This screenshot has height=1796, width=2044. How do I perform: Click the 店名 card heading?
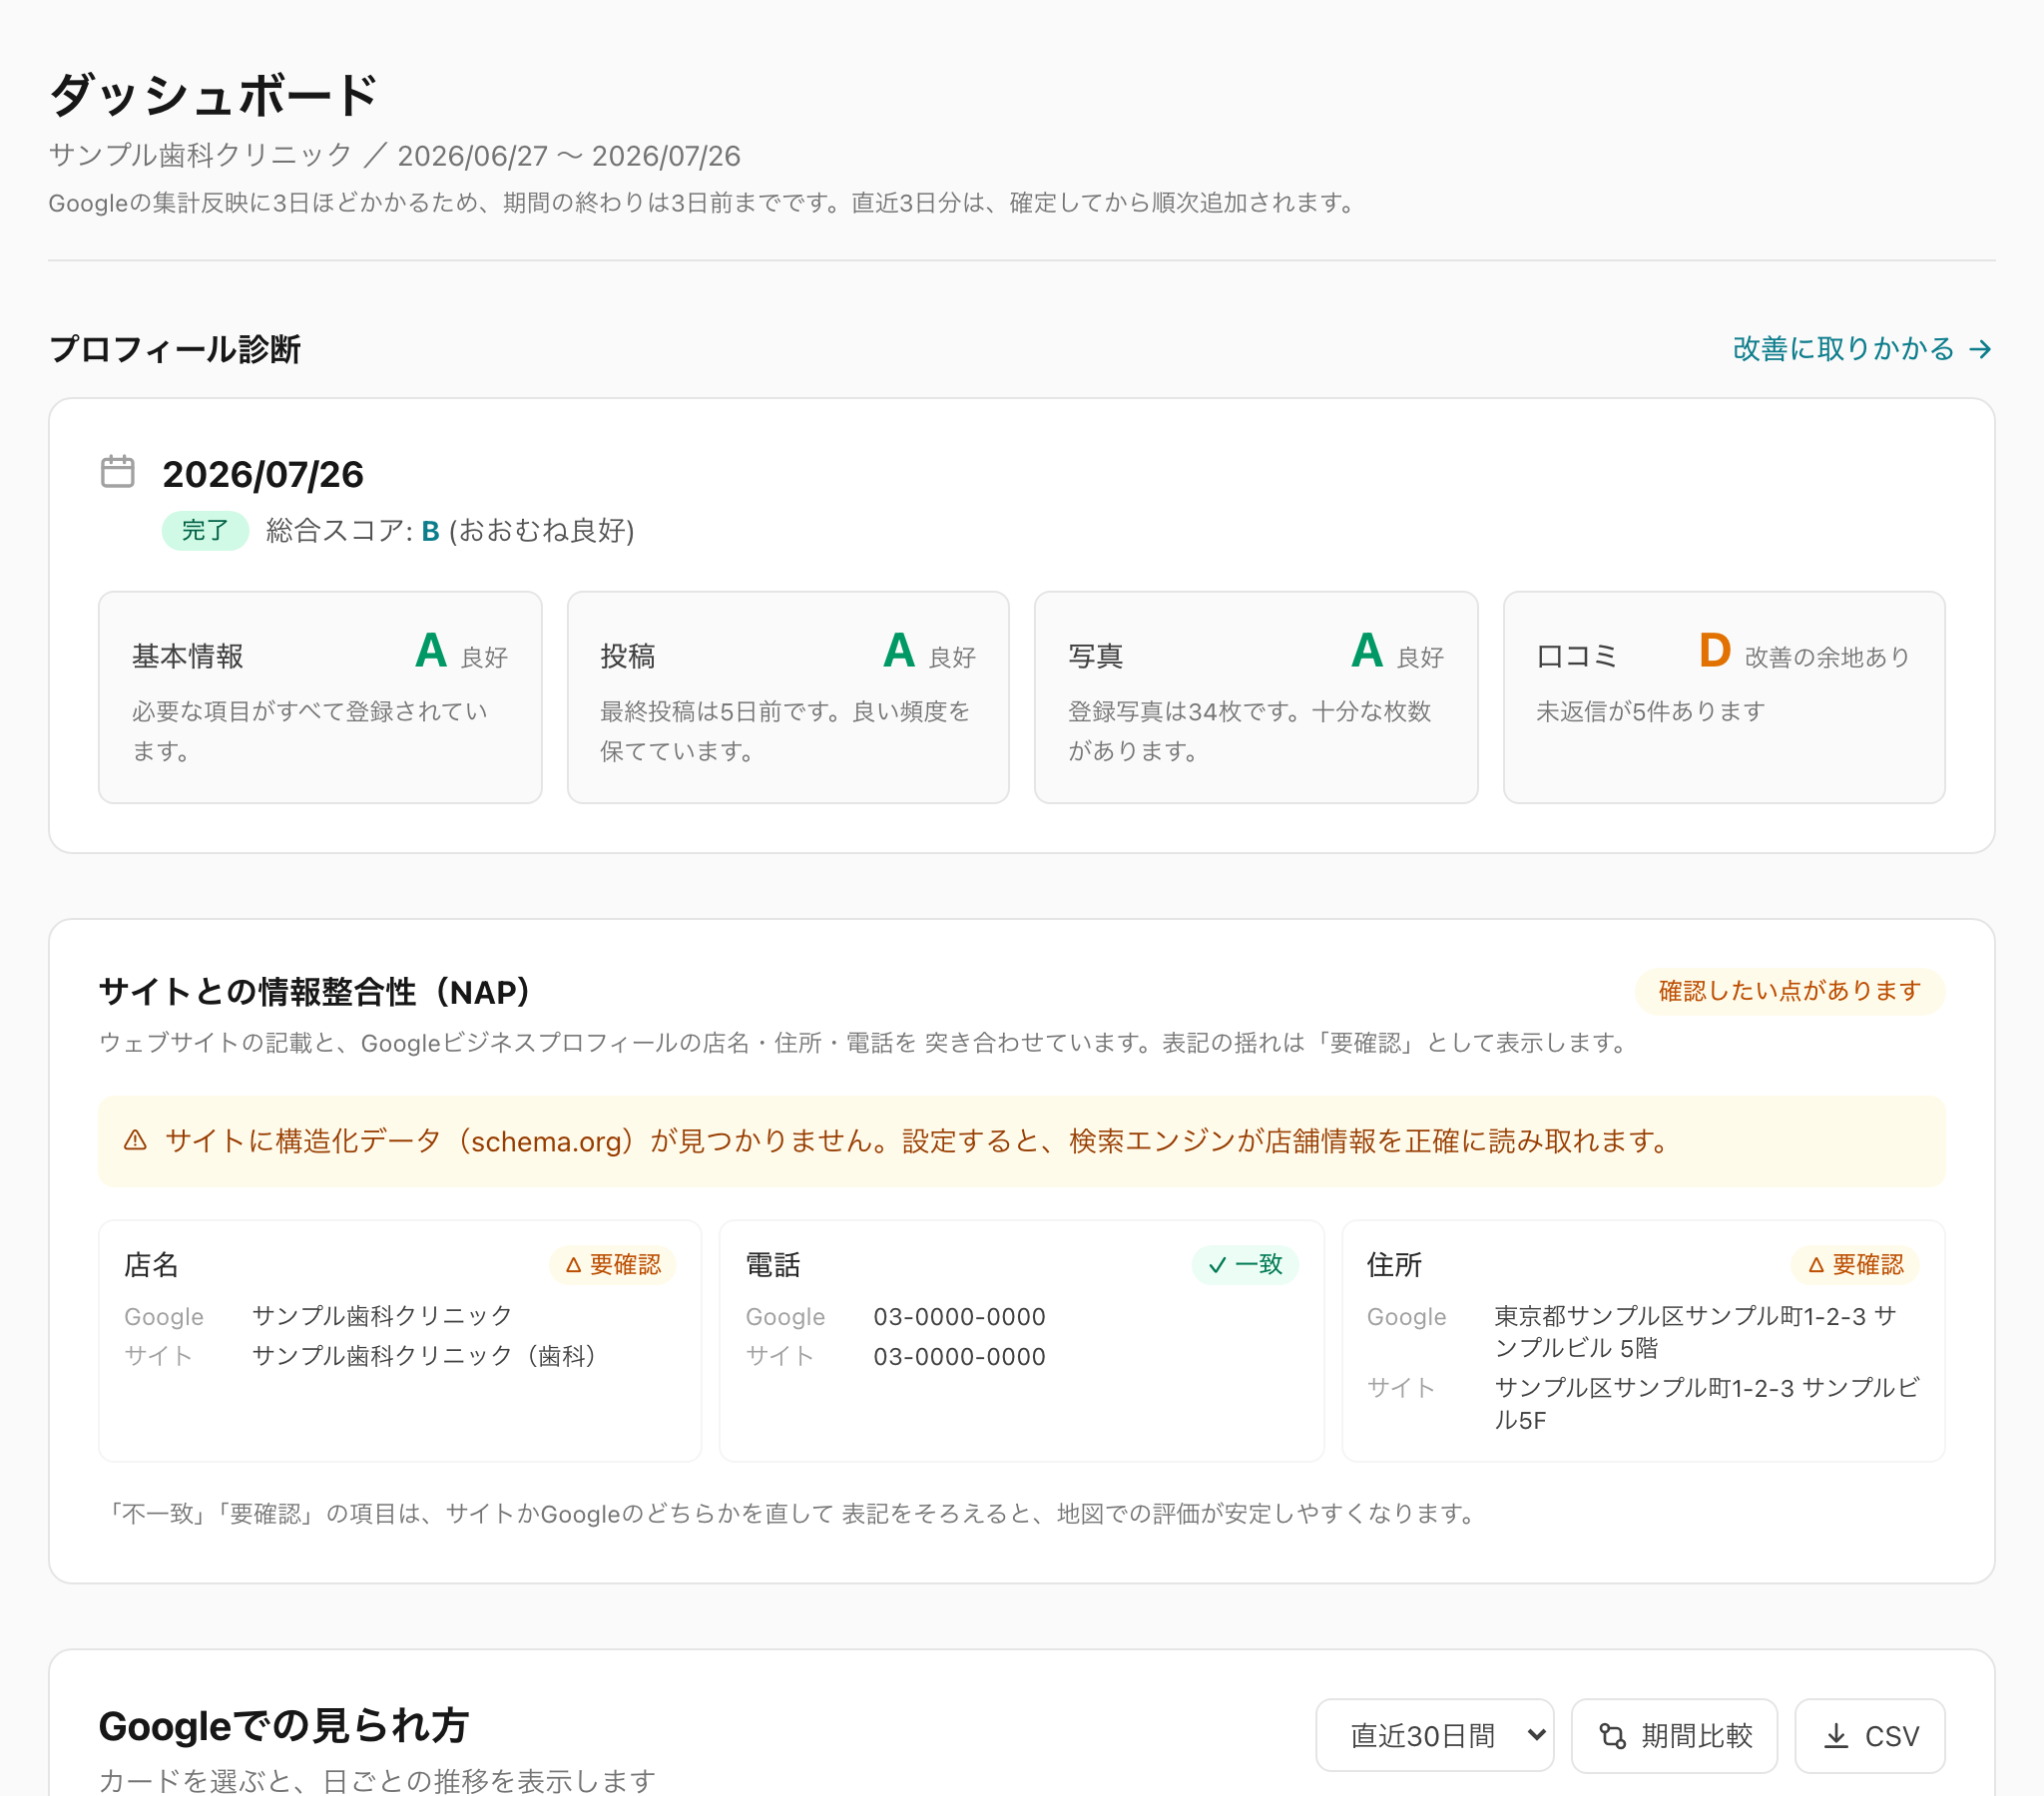(x=151, y=1265)
